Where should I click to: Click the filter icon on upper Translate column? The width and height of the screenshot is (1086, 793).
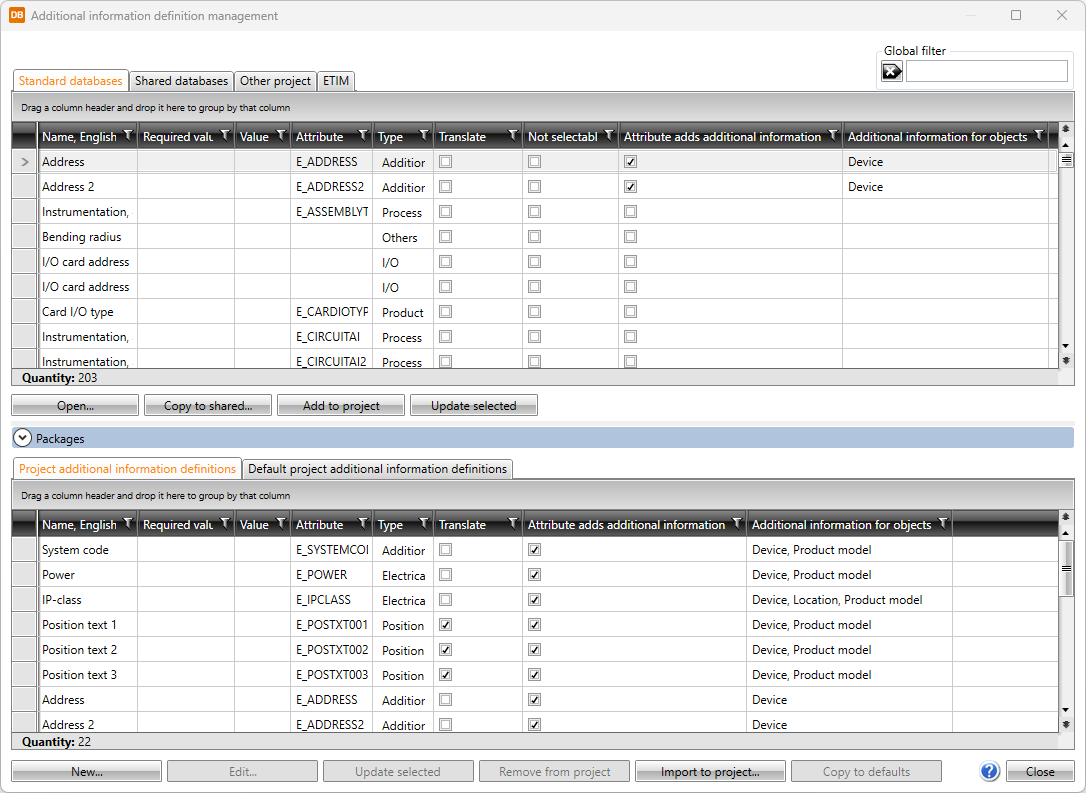point(512,136)
